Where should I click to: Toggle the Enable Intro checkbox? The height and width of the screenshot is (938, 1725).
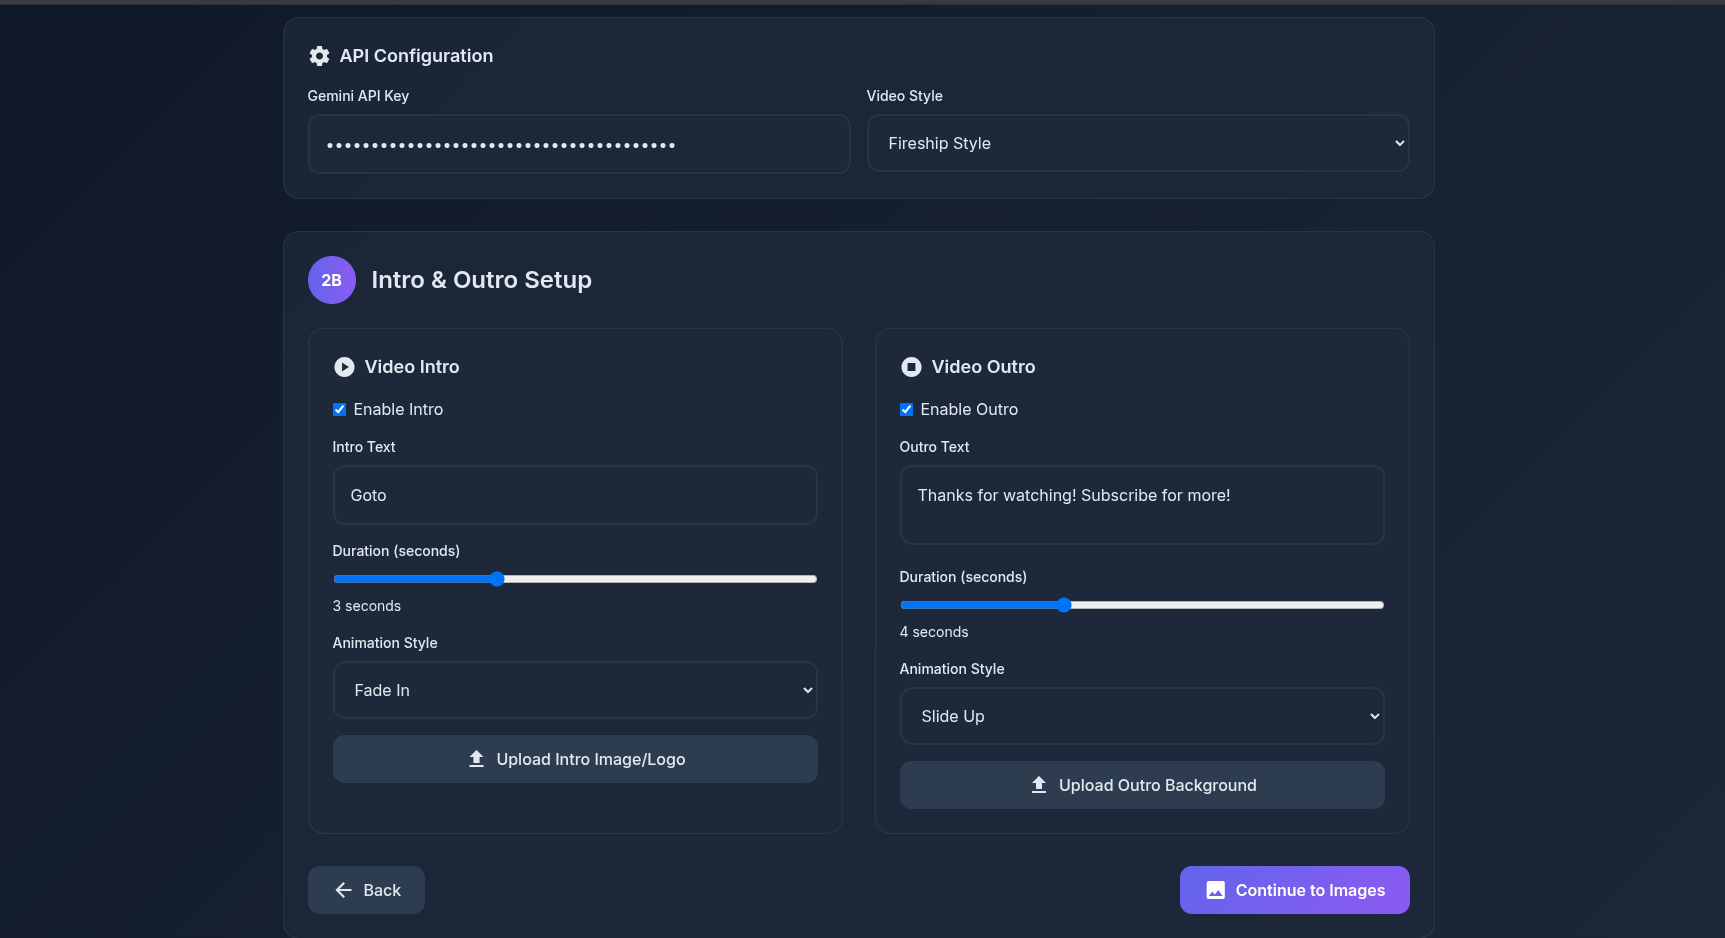tap(339, 409)
